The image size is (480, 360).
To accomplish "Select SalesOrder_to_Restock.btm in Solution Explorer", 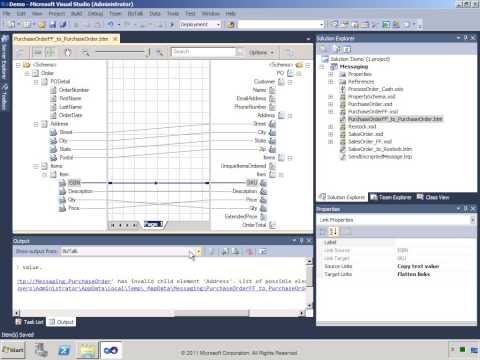I will point(380,149).
